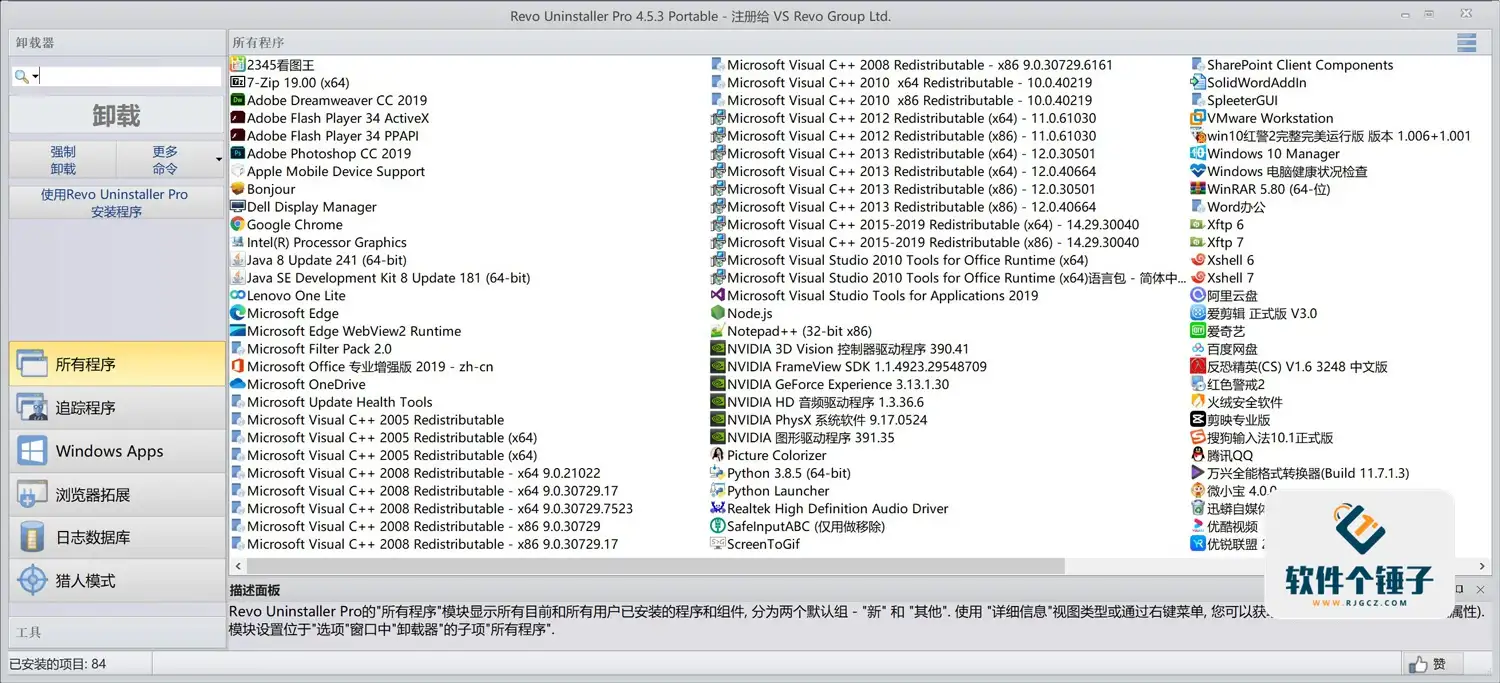
Task: Select the Google Chrome icon in the list
Action: [238, 224]
